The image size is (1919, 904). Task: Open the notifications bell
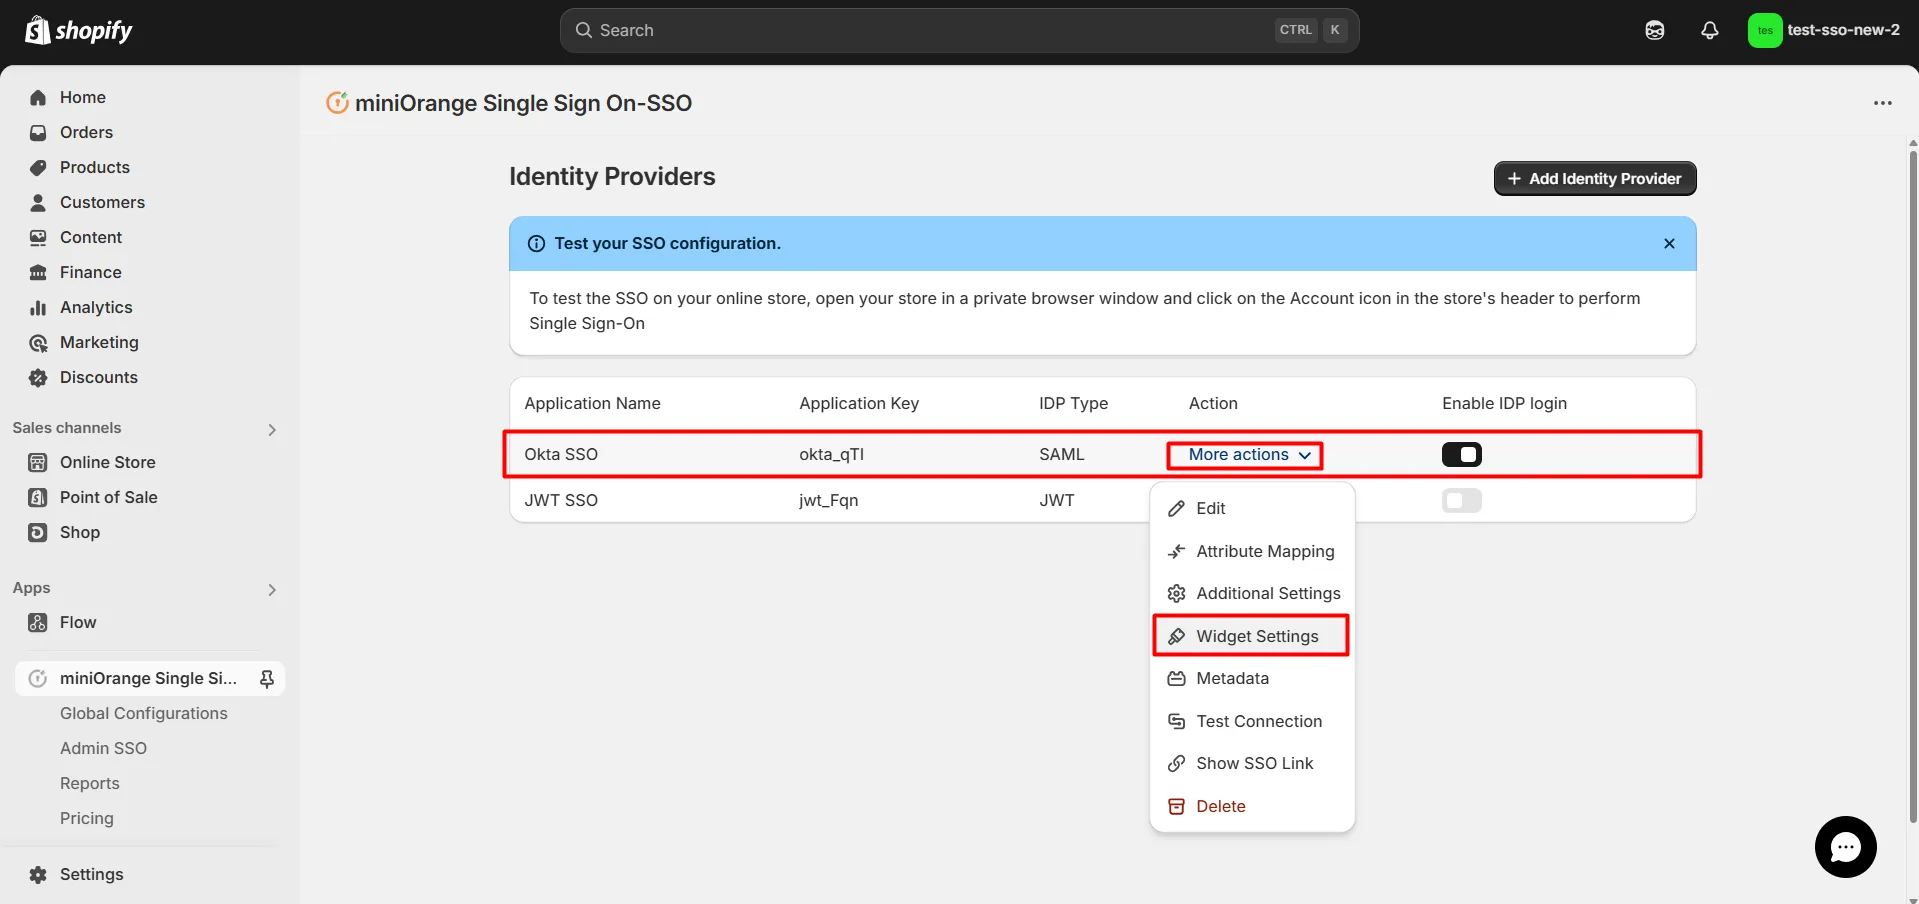(x=1710, y=30)
